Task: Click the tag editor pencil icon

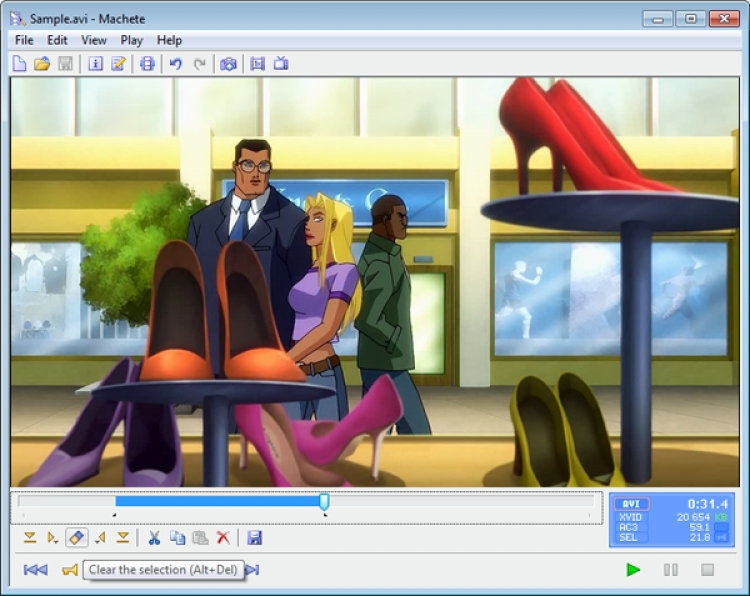Action: (119, 64)
